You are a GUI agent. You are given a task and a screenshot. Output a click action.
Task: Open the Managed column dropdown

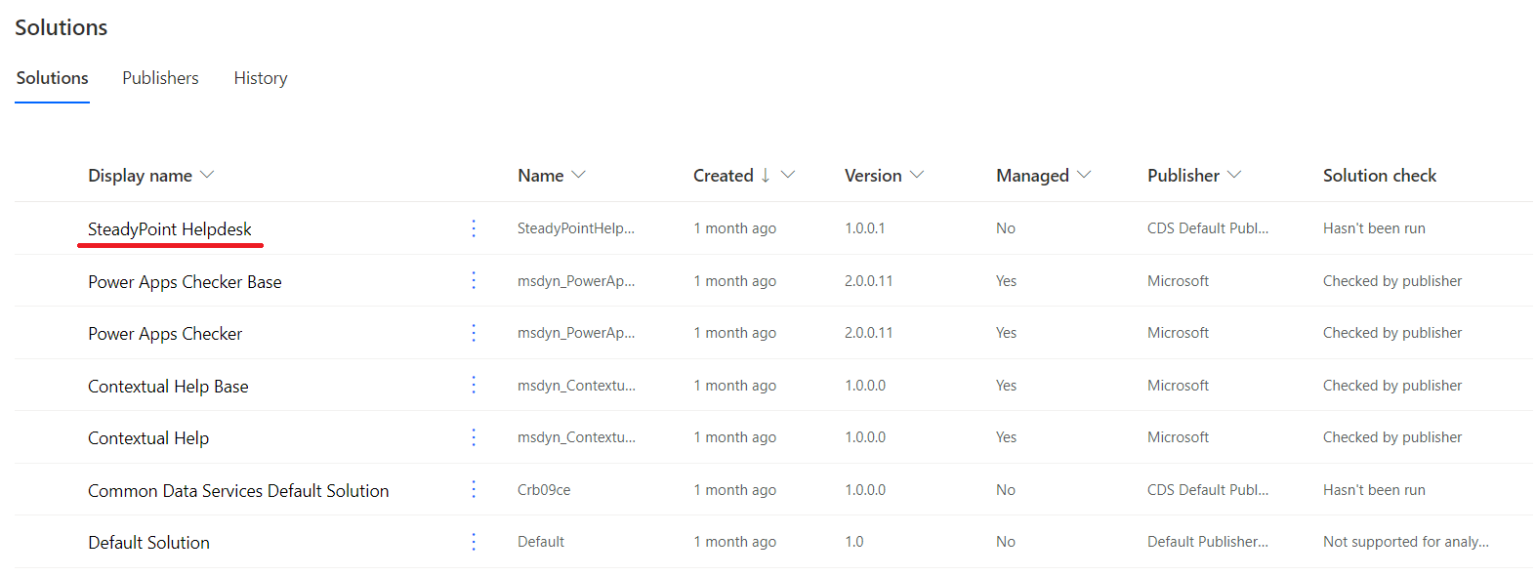pos(1087,175)
